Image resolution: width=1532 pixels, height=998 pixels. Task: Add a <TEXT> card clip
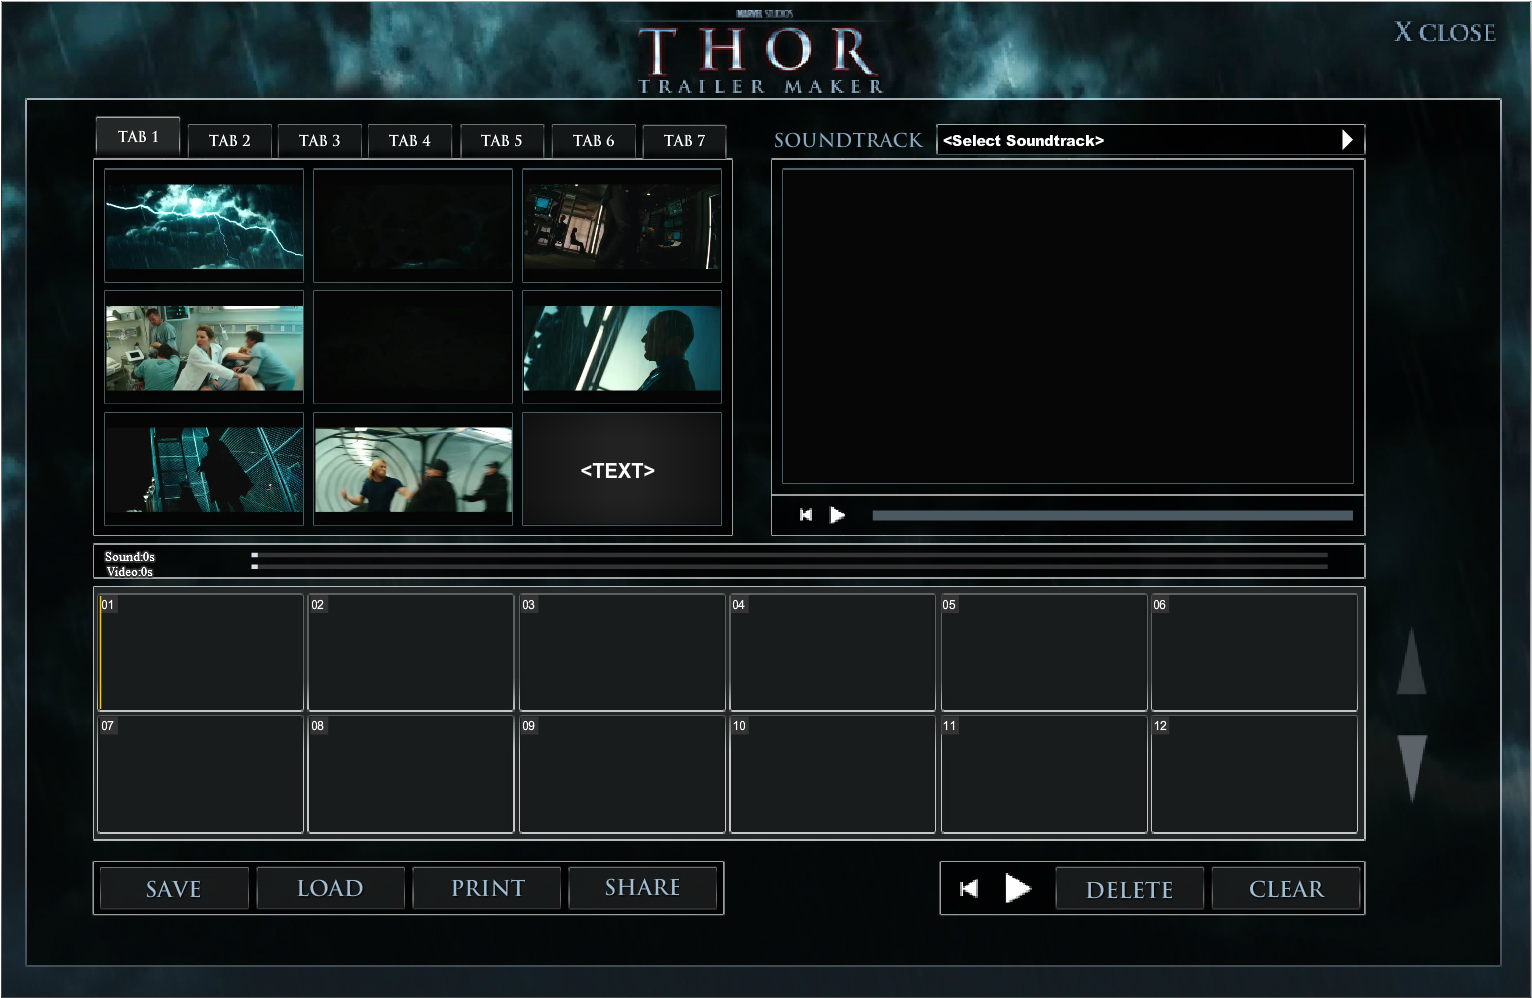(622, 470)
